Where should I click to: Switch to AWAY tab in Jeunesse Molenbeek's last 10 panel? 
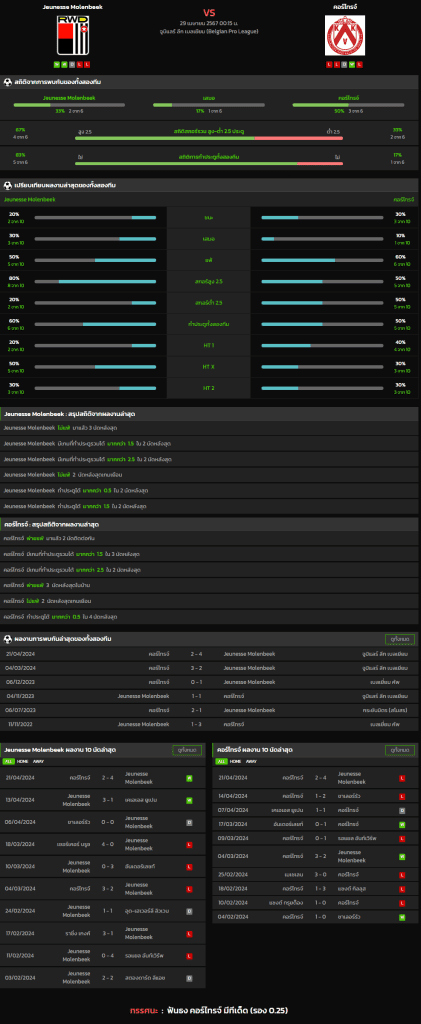coord(37,761)
